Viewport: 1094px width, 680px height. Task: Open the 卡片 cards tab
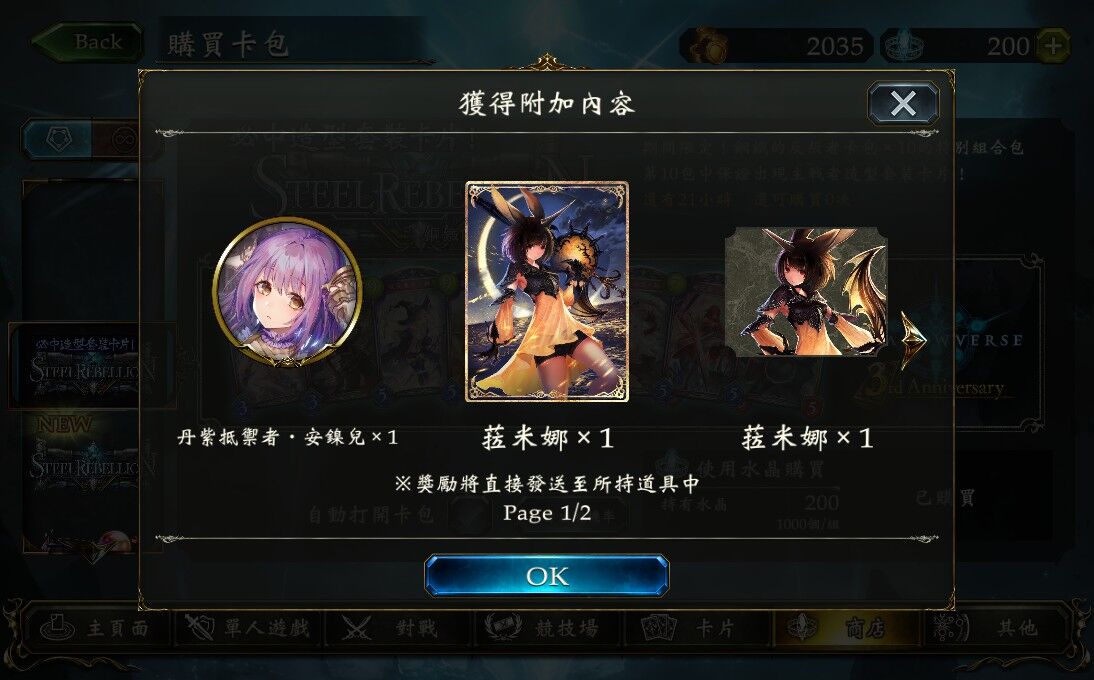(696, 628)
